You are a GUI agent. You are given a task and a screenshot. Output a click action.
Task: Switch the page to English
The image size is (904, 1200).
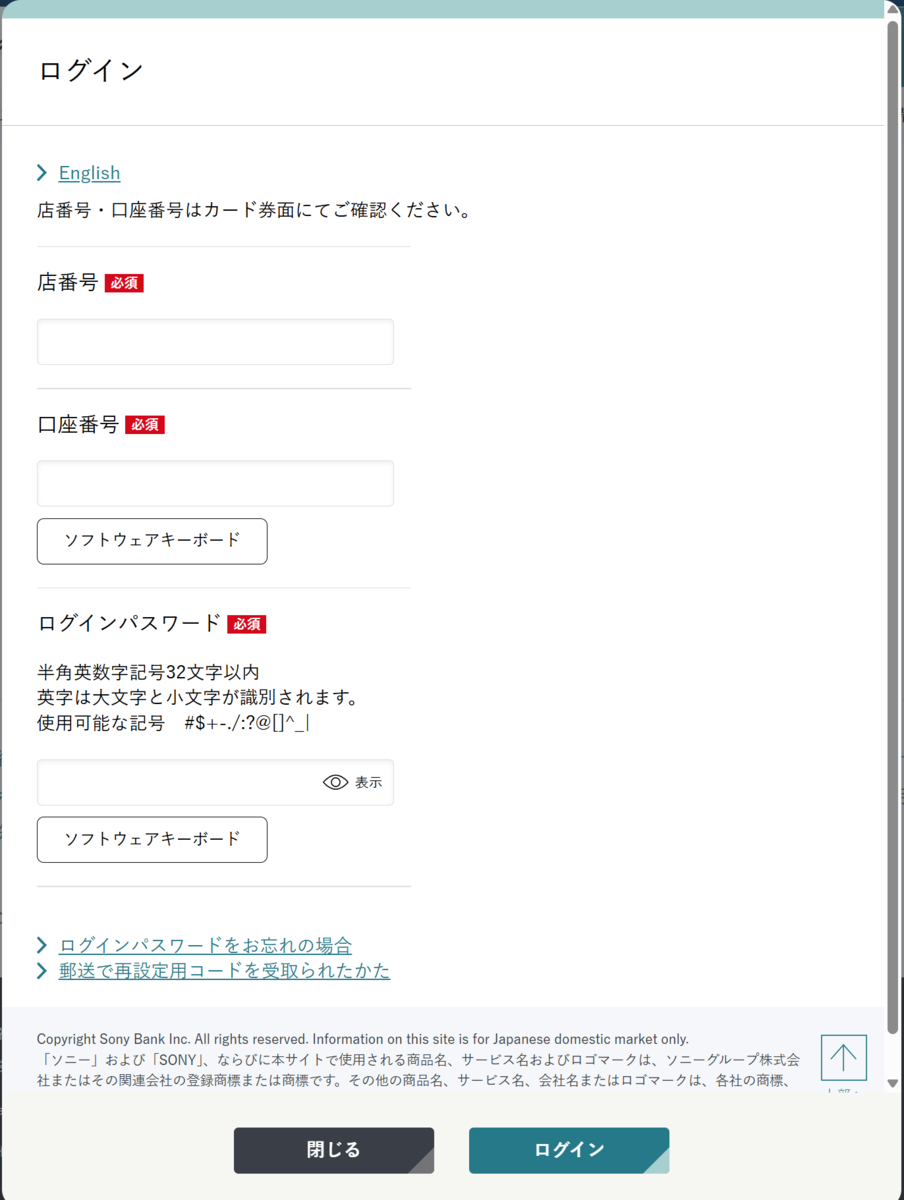[89, 172]
